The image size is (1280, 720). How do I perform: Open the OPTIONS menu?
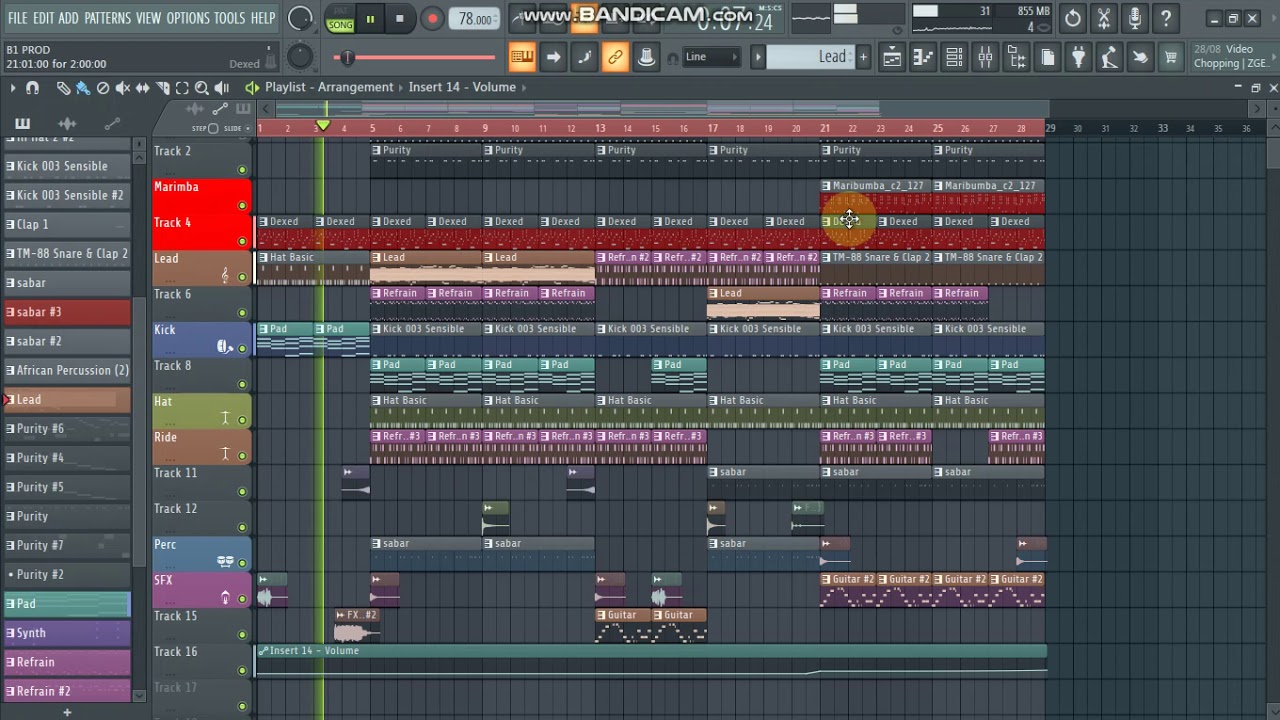[188, 18]
